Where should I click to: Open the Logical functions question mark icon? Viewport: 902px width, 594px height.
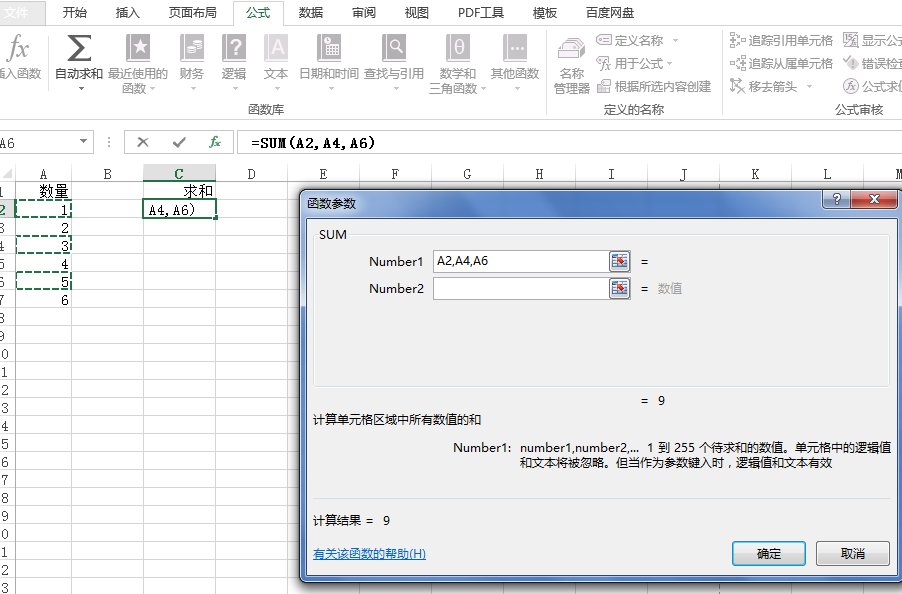[x=234, y=47]
